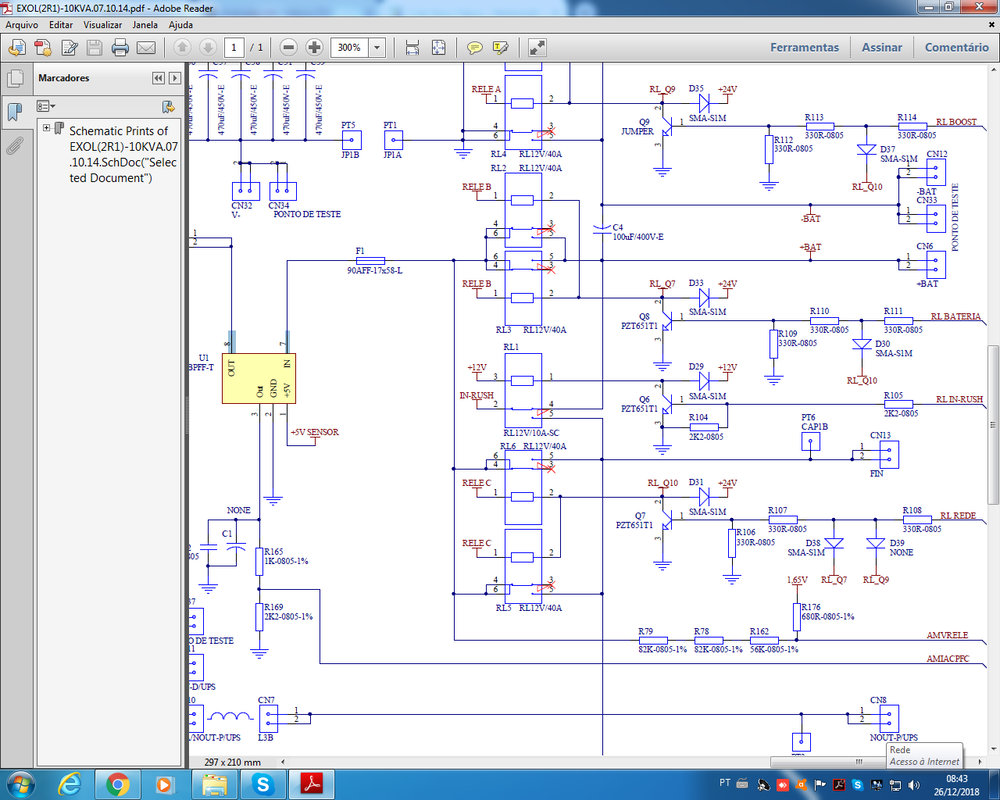
Task: Open the Ferramentas pane
Action: tap(804, 47)
